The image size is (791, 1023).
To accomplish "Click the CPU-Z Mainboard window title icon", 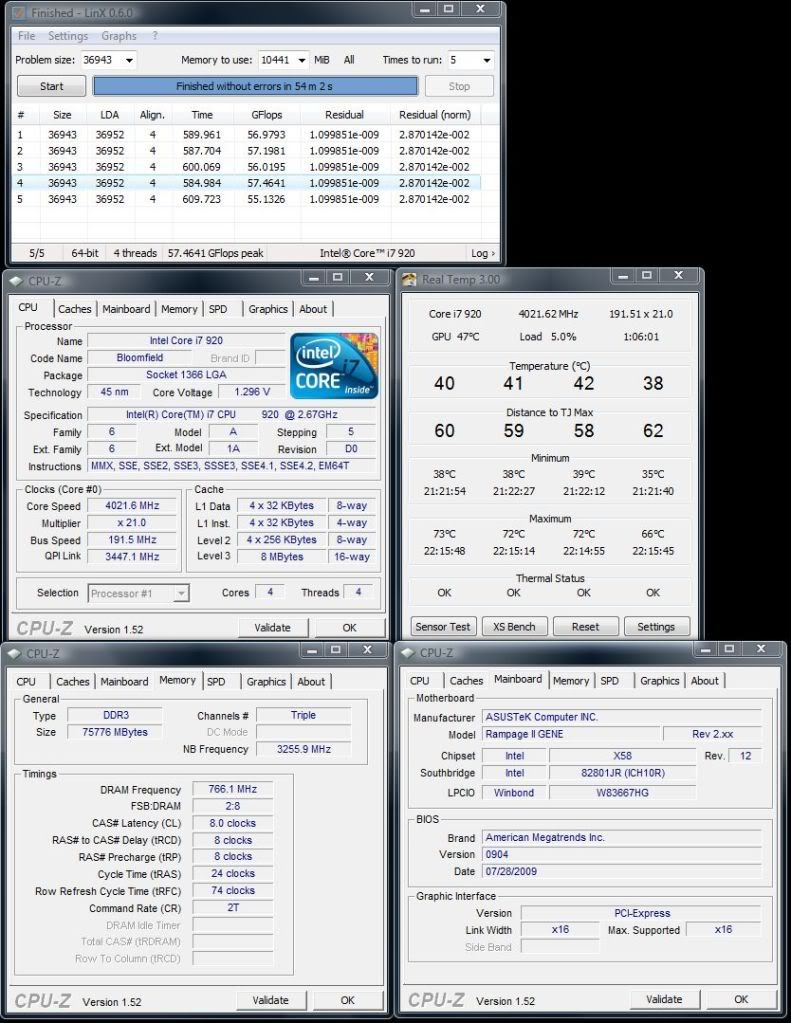I will tap(409, 652).
